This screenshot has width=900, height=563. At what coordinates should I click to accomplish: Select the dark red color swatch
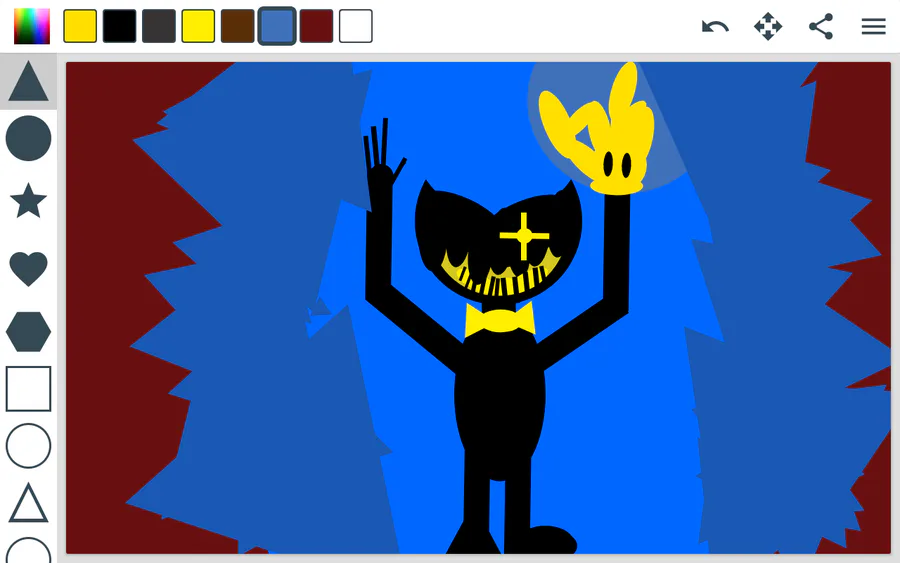[x=316, y=26]
